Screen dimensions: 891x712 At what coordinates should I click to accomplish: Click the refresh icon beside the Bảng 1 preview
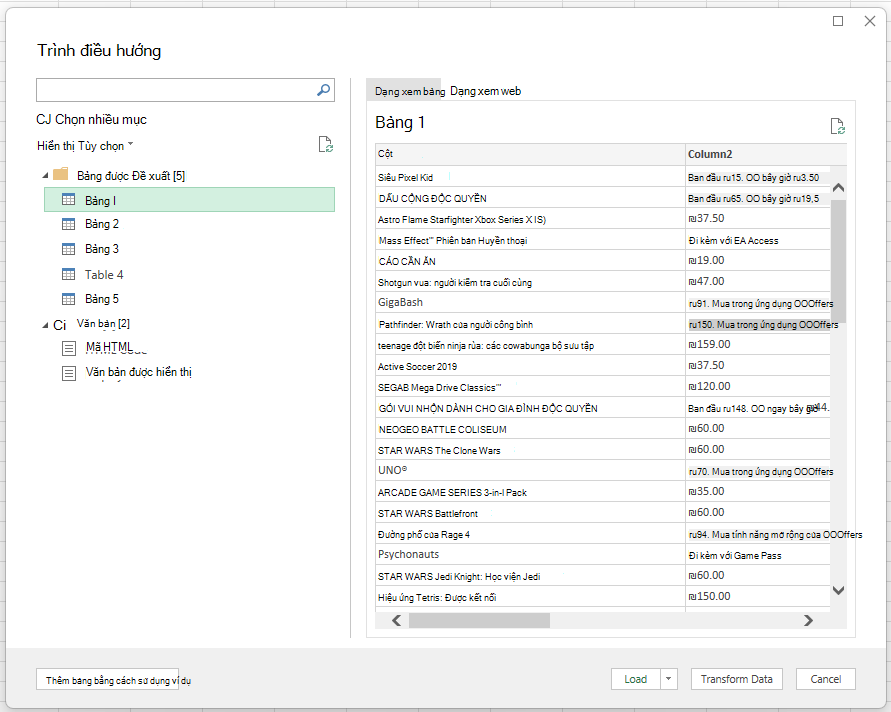pyautogui.click(x=838, y=126)
